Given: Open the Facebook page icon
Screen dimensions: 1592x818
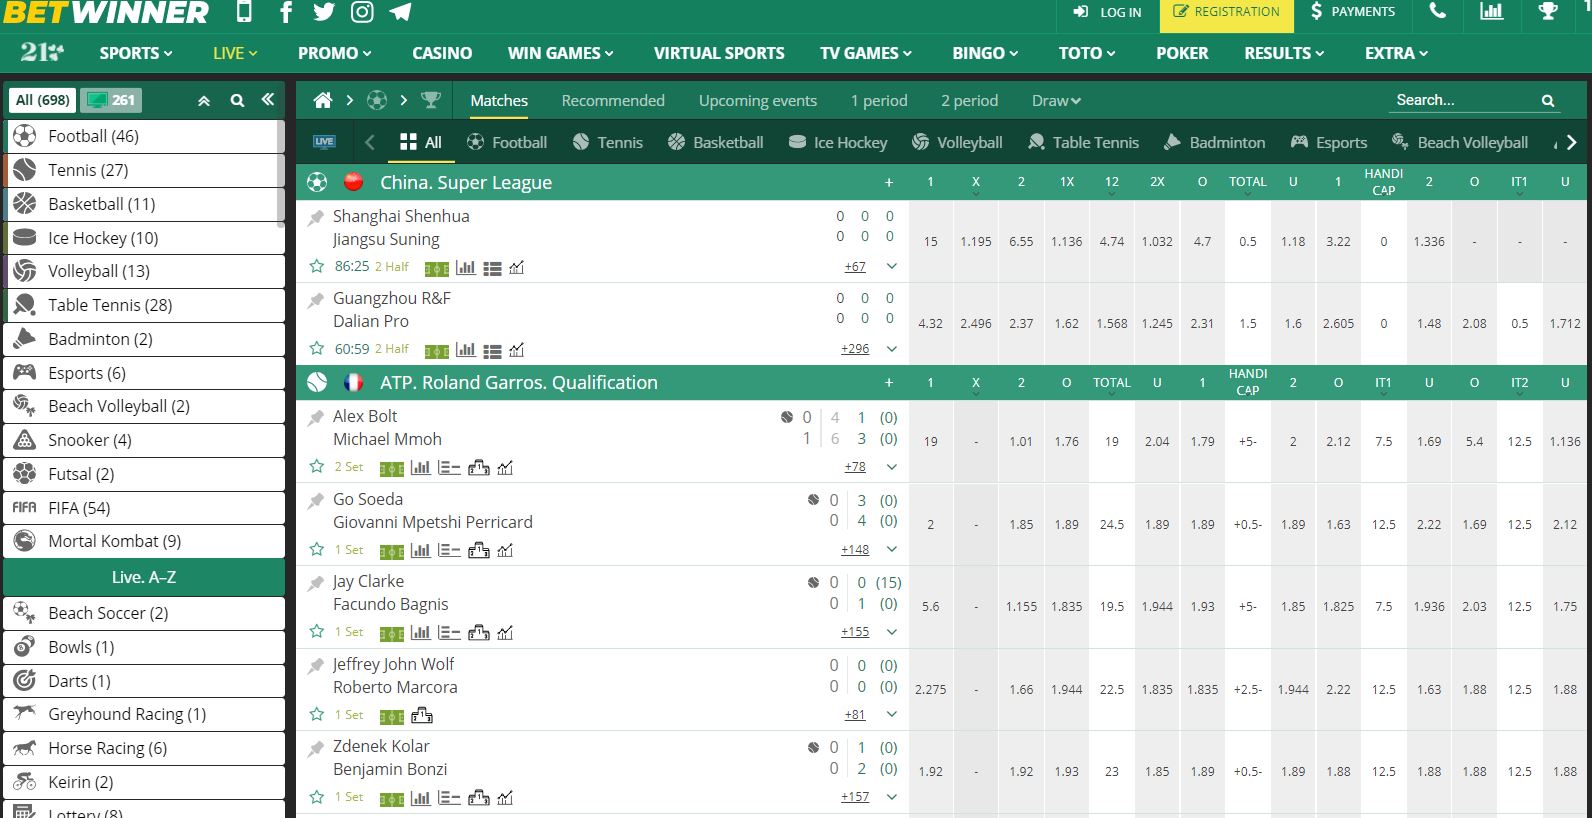Looking at the screenshot, I should pos(286,12).
